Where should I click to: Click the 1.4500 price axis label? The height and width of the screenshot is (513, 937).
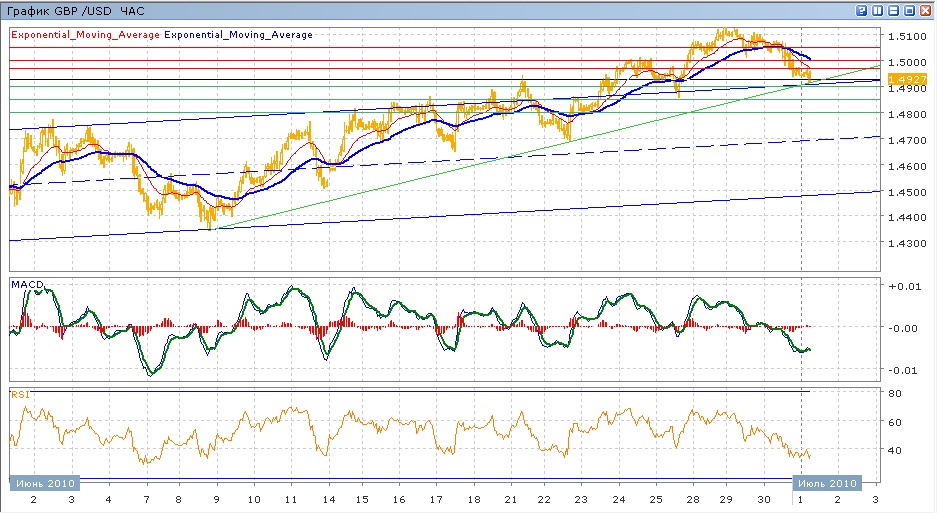[907, 192]
